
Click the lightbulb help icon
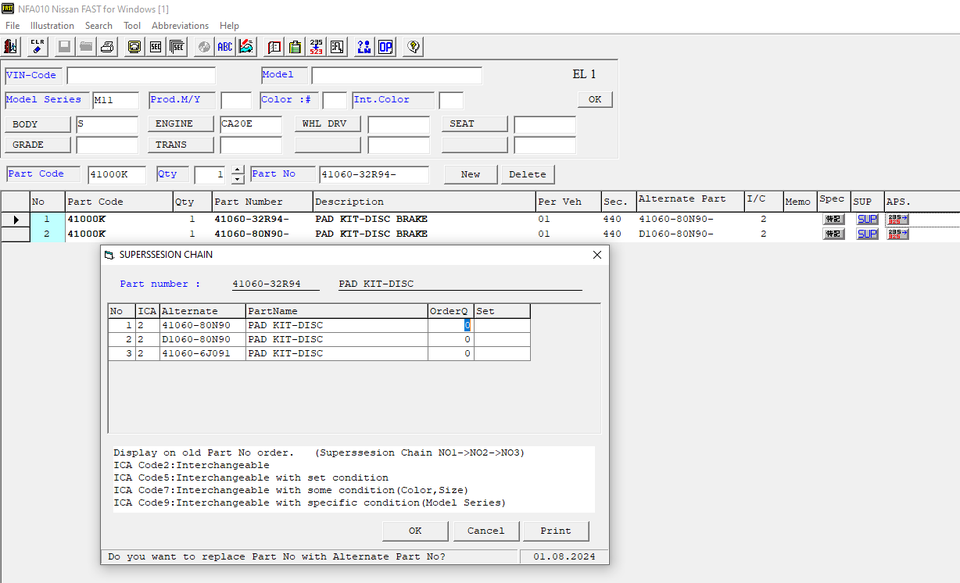[x=413, y=47]
